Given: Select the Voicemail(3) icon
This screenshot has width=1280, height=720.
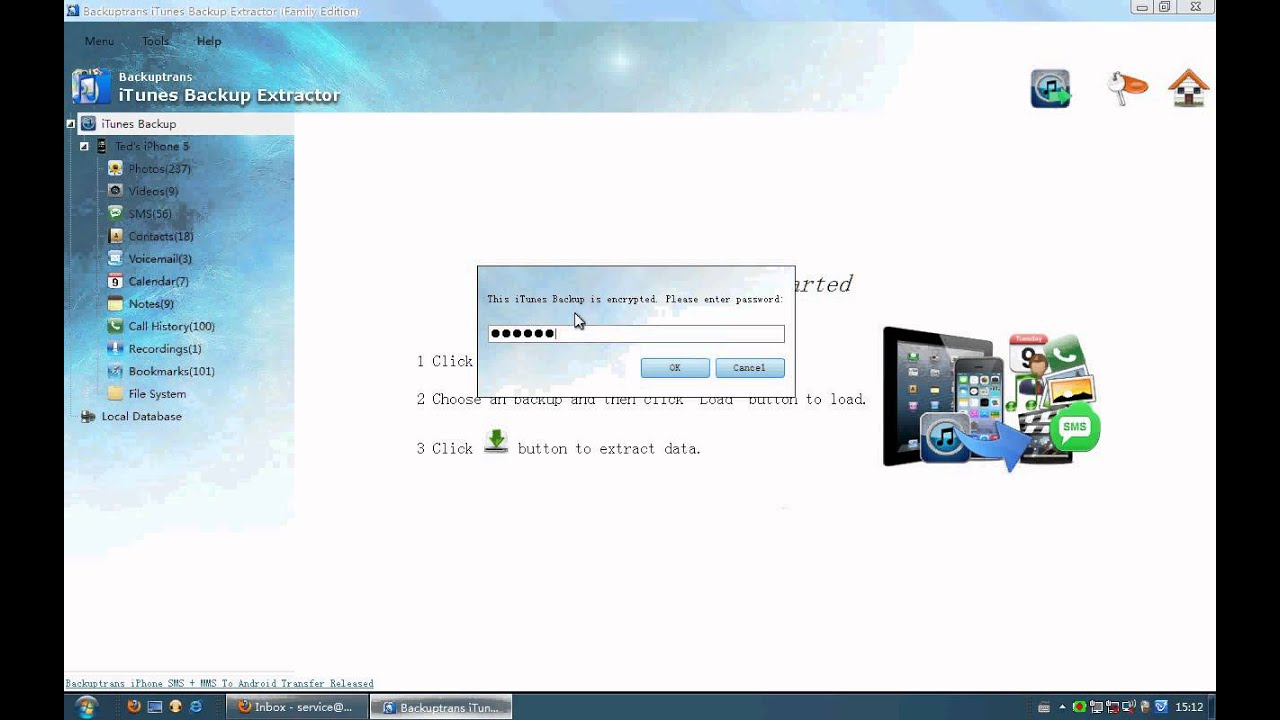Looking at the screenshot, I should [115, 259].
